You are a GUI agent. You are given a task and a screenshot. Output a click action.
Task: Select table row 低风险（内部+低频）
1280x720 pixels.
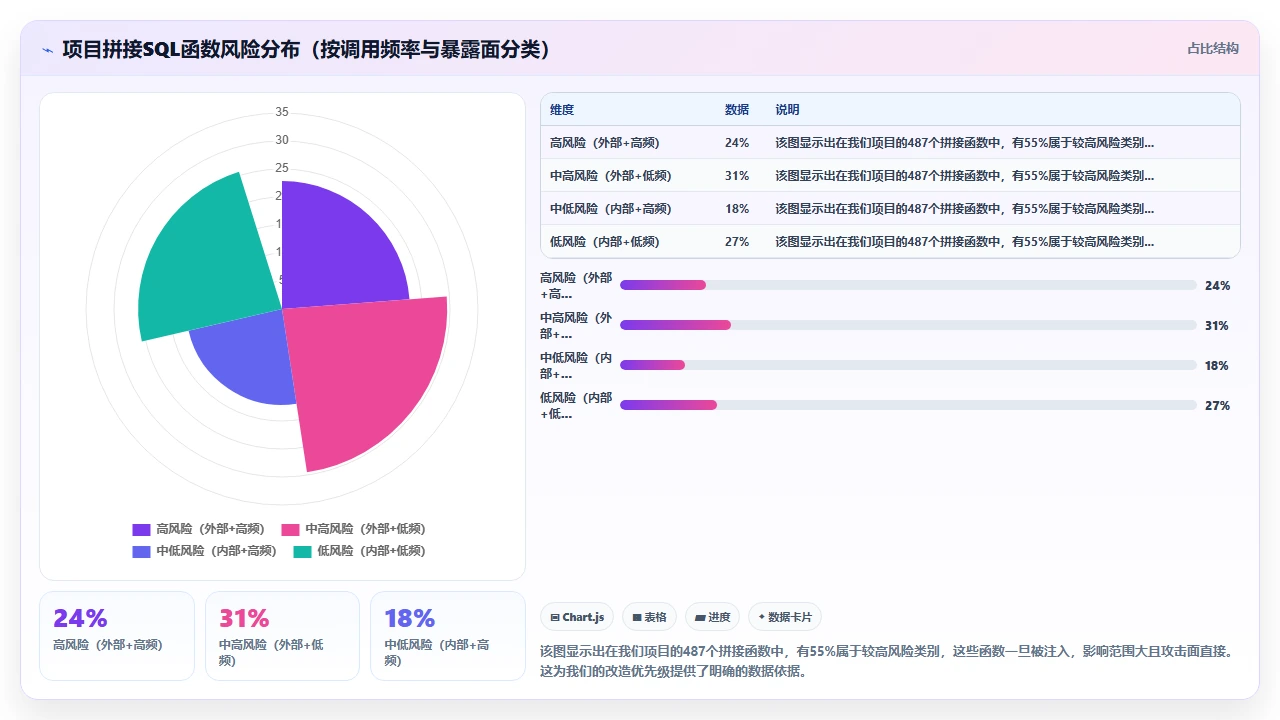coord(890,242)
